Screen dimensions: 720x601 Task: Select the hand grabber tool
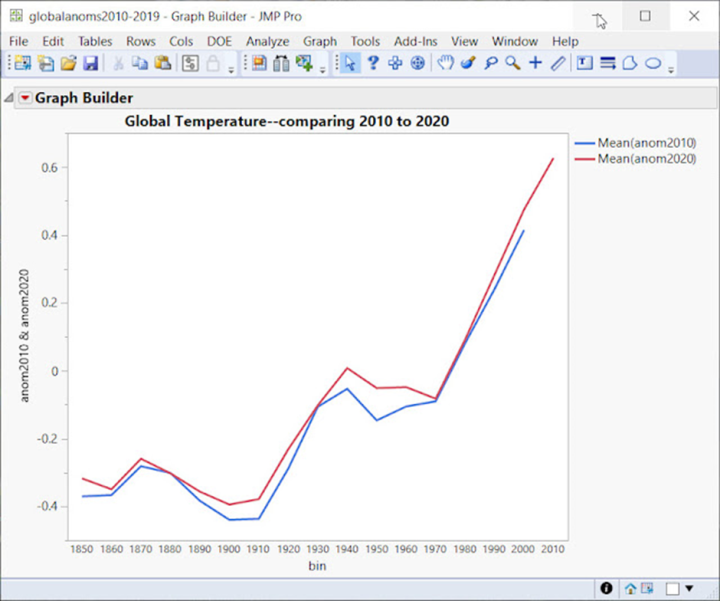pos(446,63)
